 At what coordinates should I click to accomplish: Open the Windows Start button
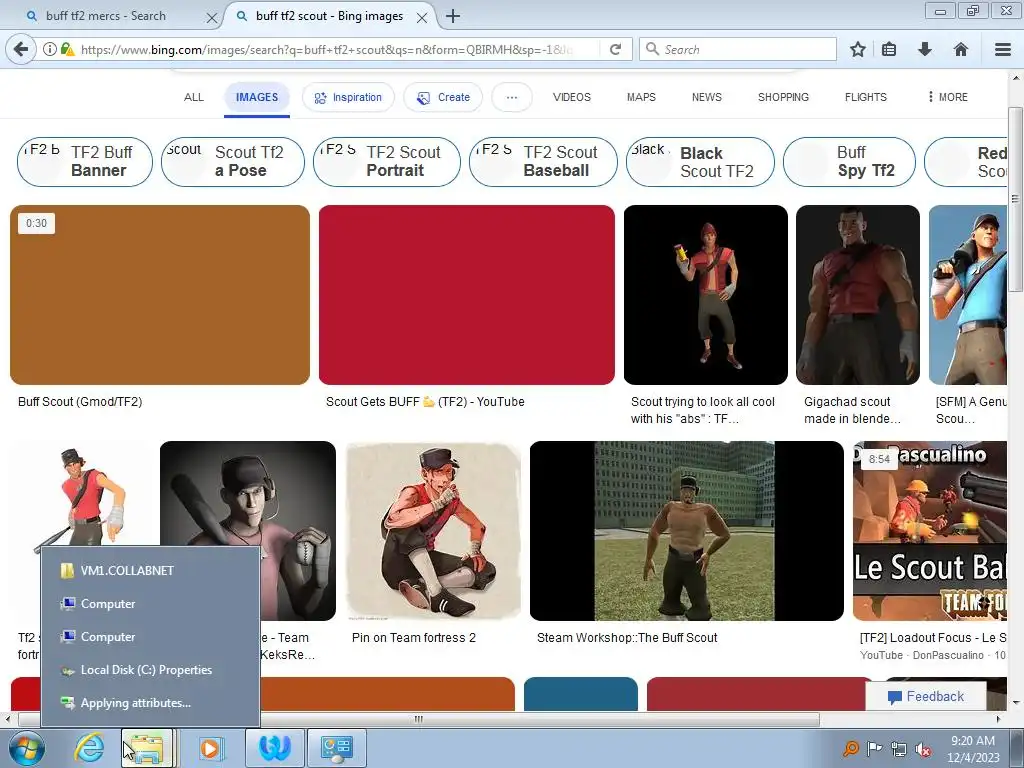click(x=26, y=748)
